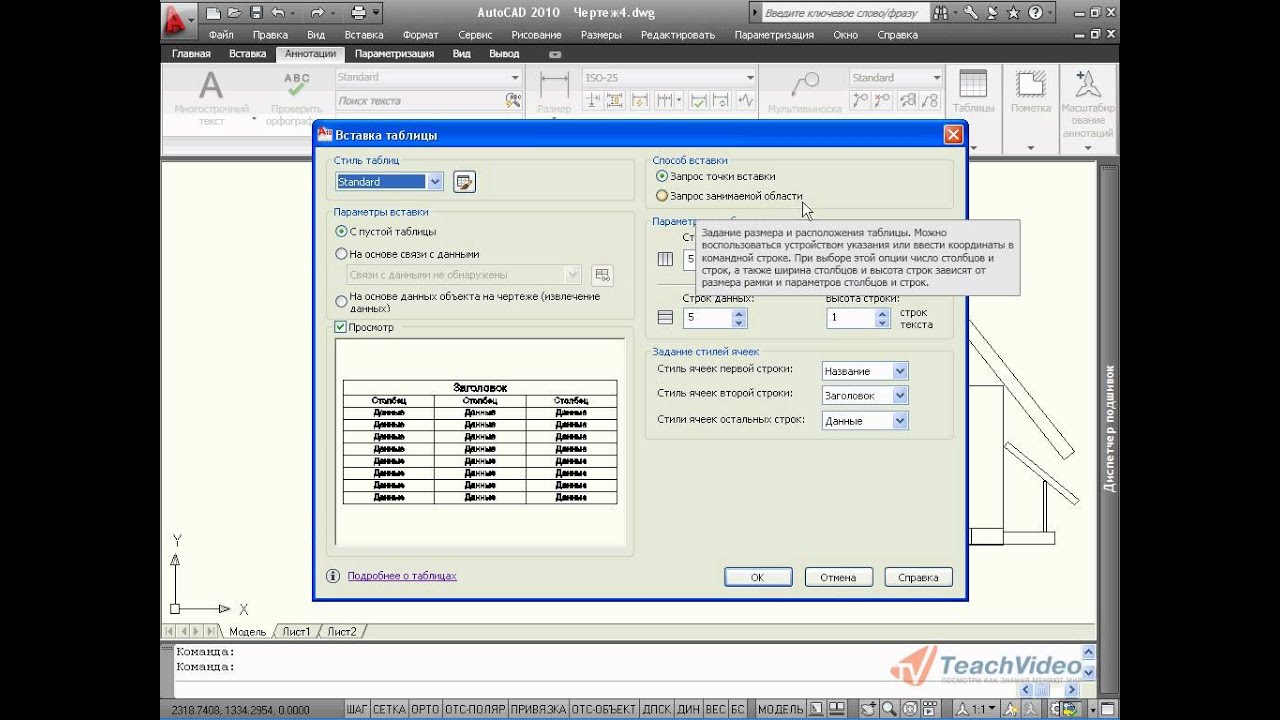The height and width of the screenshot is (720, 1280).
Task: Click the Help question mark icon in title bar
Action: (1035, 13)
